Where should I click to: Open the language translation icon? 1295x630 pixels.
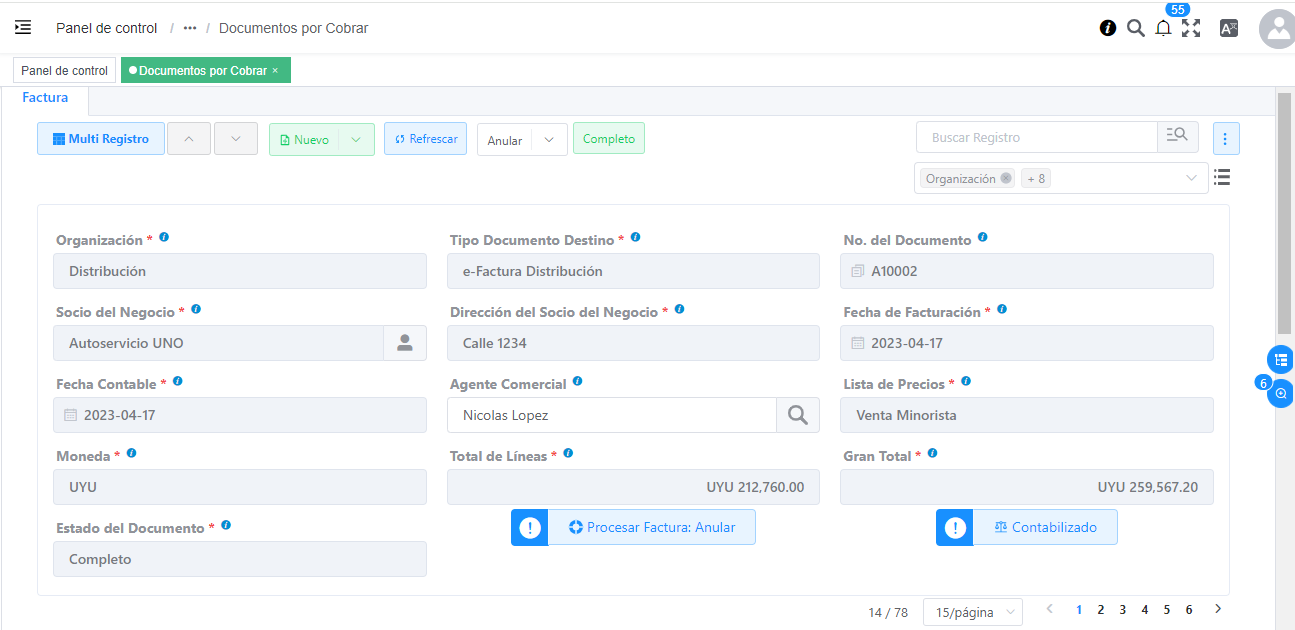[1229, 28]
